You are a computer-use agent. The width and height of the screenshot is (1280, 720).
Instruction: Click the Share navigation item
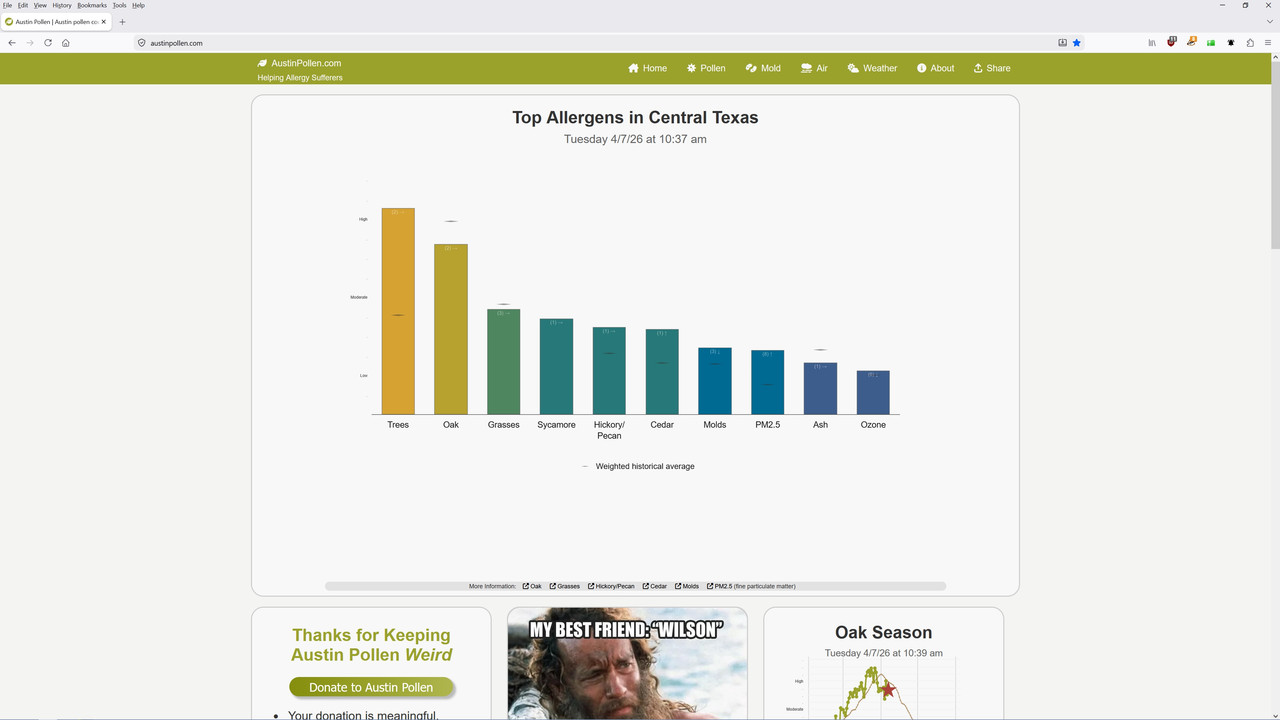(992, 68)
